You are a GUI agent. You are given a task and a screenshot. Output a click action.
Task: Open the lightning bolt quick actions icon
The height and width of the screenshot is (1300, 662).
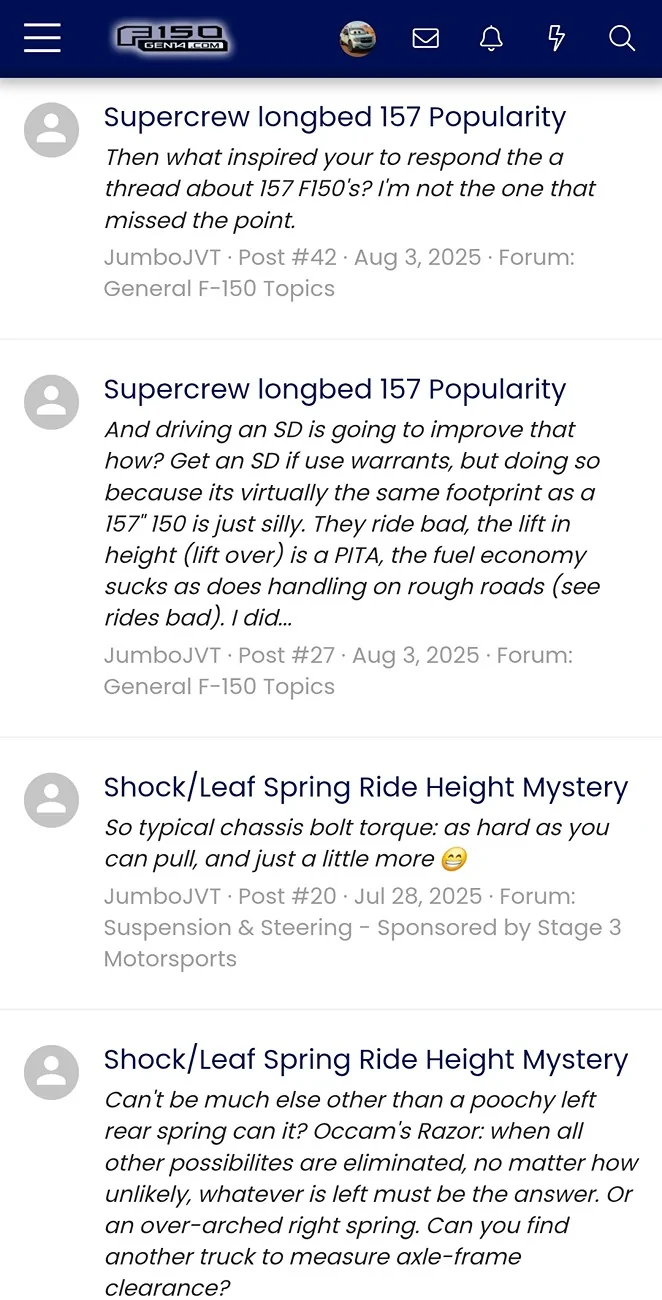[556, 38]
